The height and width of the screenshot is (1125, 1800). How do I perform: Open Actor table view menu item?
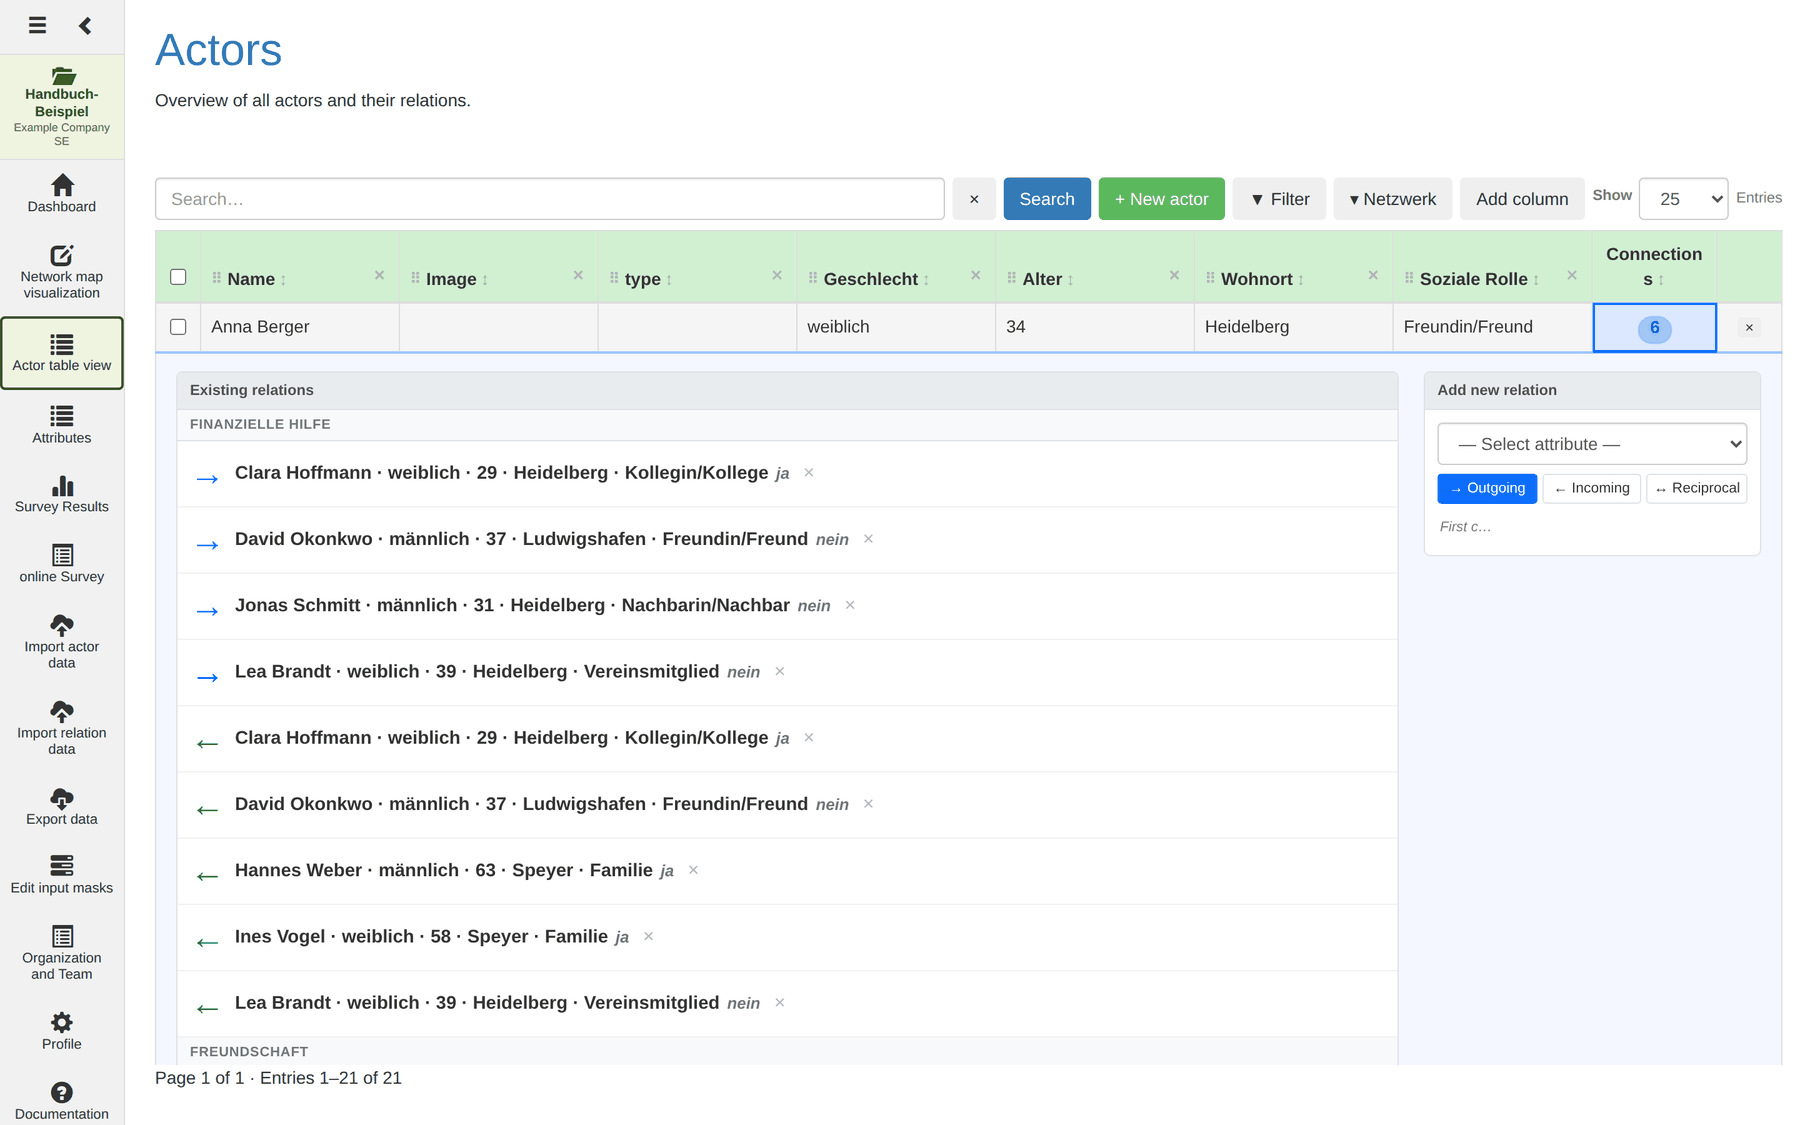click(x=62, y=353)
